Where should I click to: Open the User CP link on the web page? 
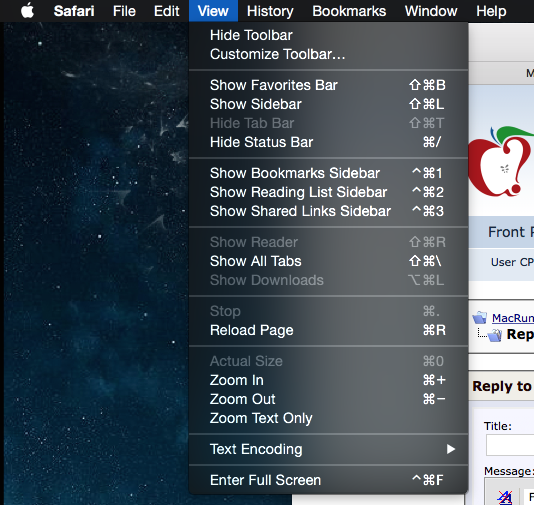512,262
